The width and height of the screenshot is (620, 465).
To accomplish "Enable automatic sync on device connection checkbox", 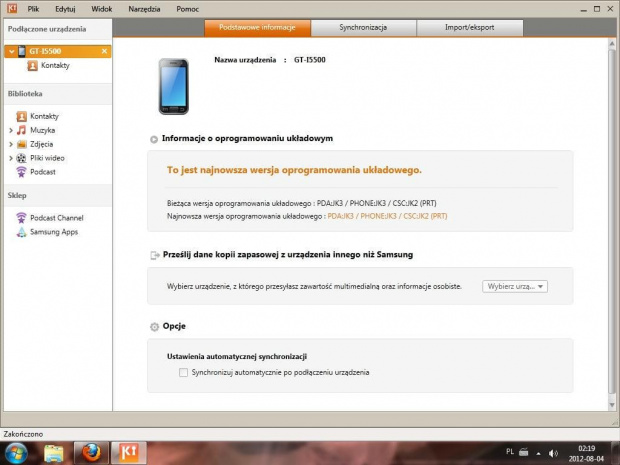I will pos(183,372).
